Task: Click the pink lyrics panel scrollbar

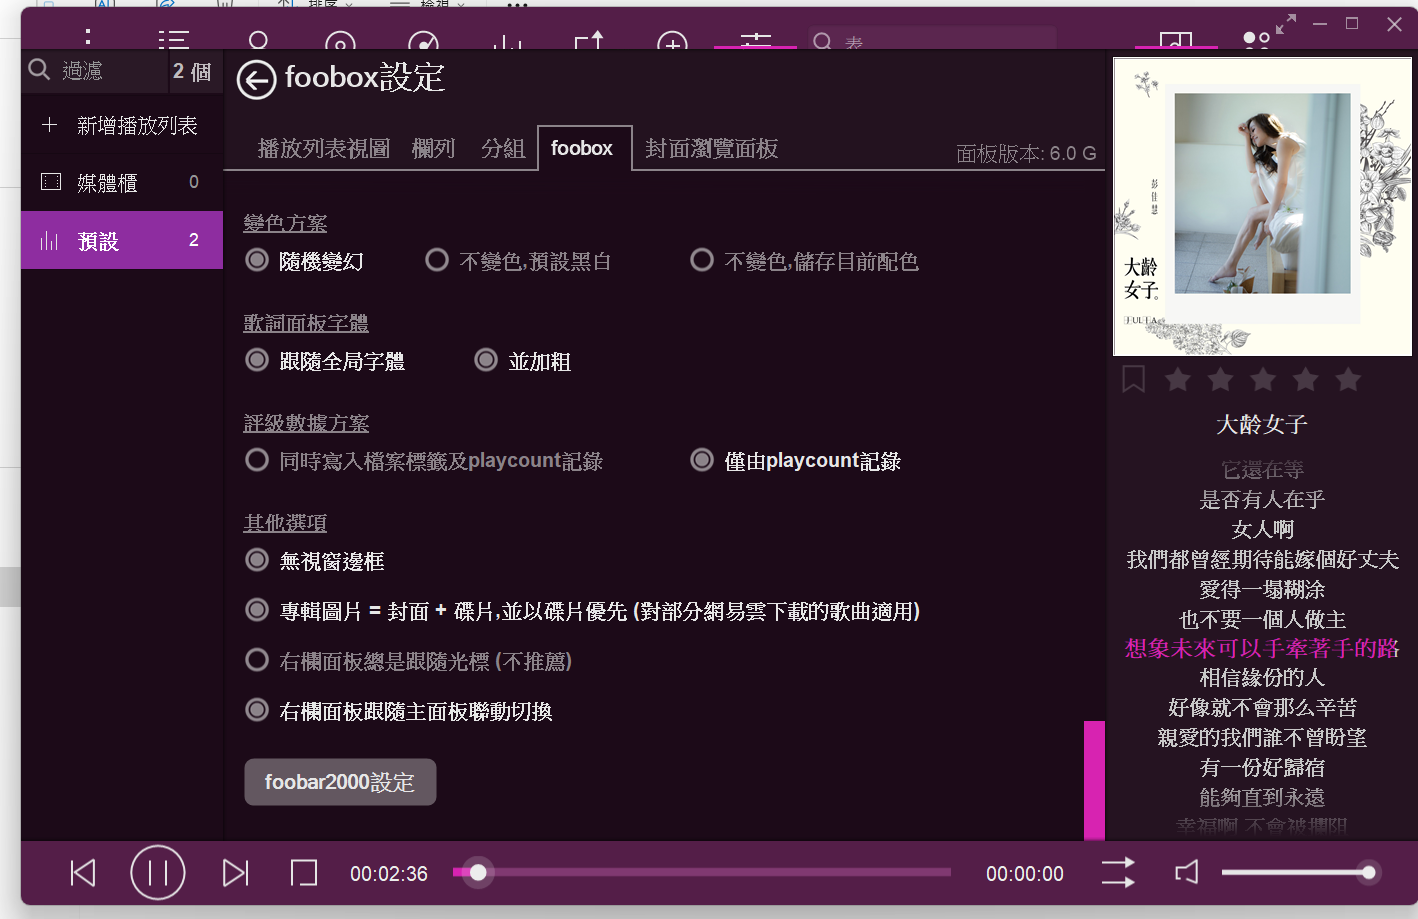Action: point(1094,780)
